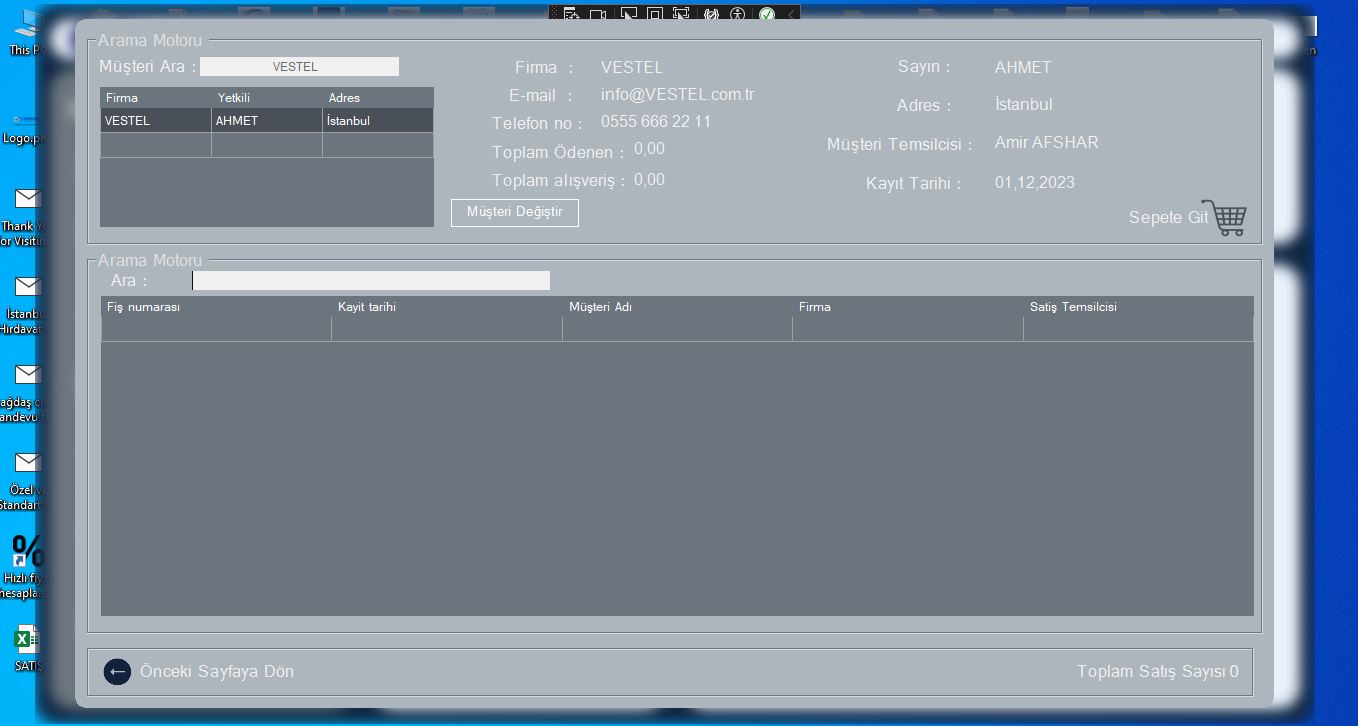
Task: Toggle Display Layout Adorners in the debug toolbar
Action: 655,15
